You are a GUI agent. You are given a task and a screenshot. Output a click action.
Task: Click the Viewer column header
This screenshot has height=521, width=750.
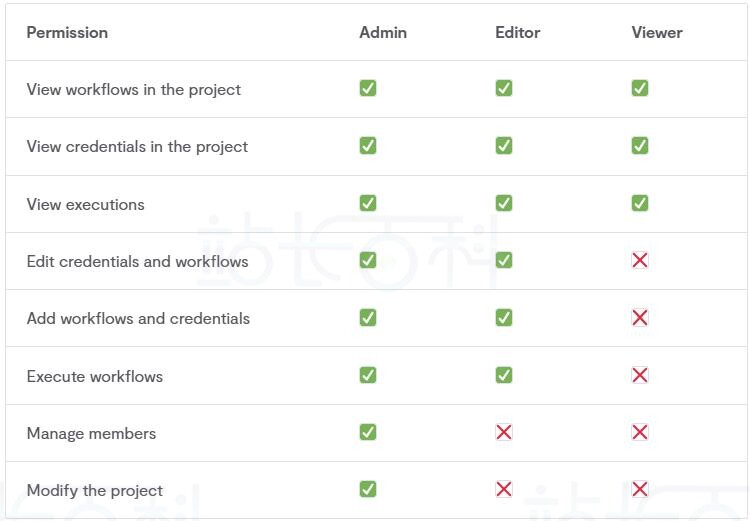coord(657,32)
